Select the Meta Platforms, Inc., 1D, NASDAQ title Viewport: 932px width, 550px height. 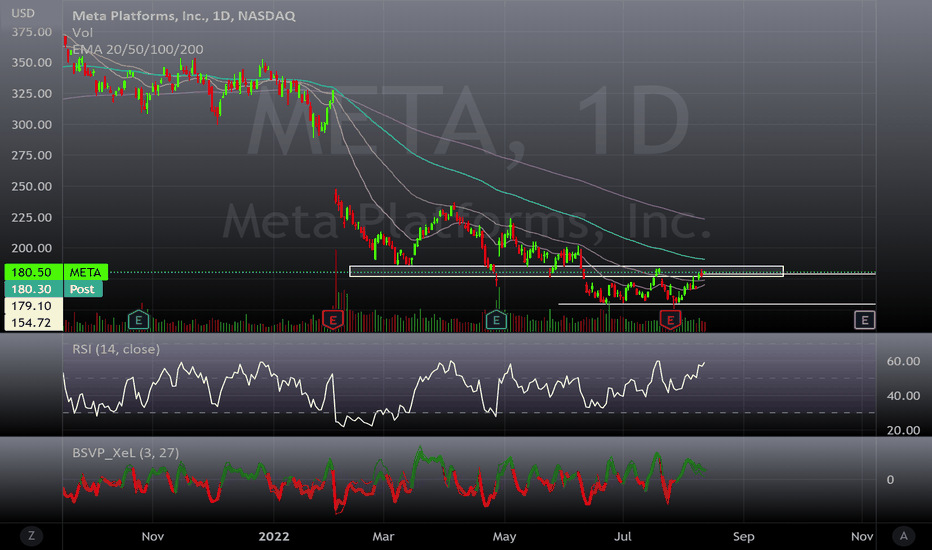pyautogui.click(x=184, y=16)
